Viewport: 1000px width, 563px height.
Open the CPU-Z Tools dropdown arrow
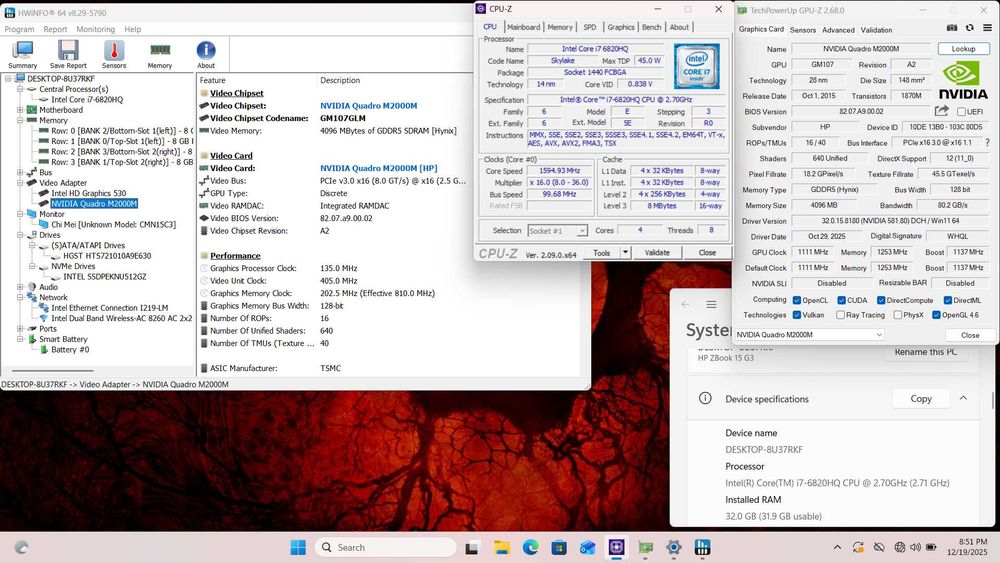[x=625, y=252]
